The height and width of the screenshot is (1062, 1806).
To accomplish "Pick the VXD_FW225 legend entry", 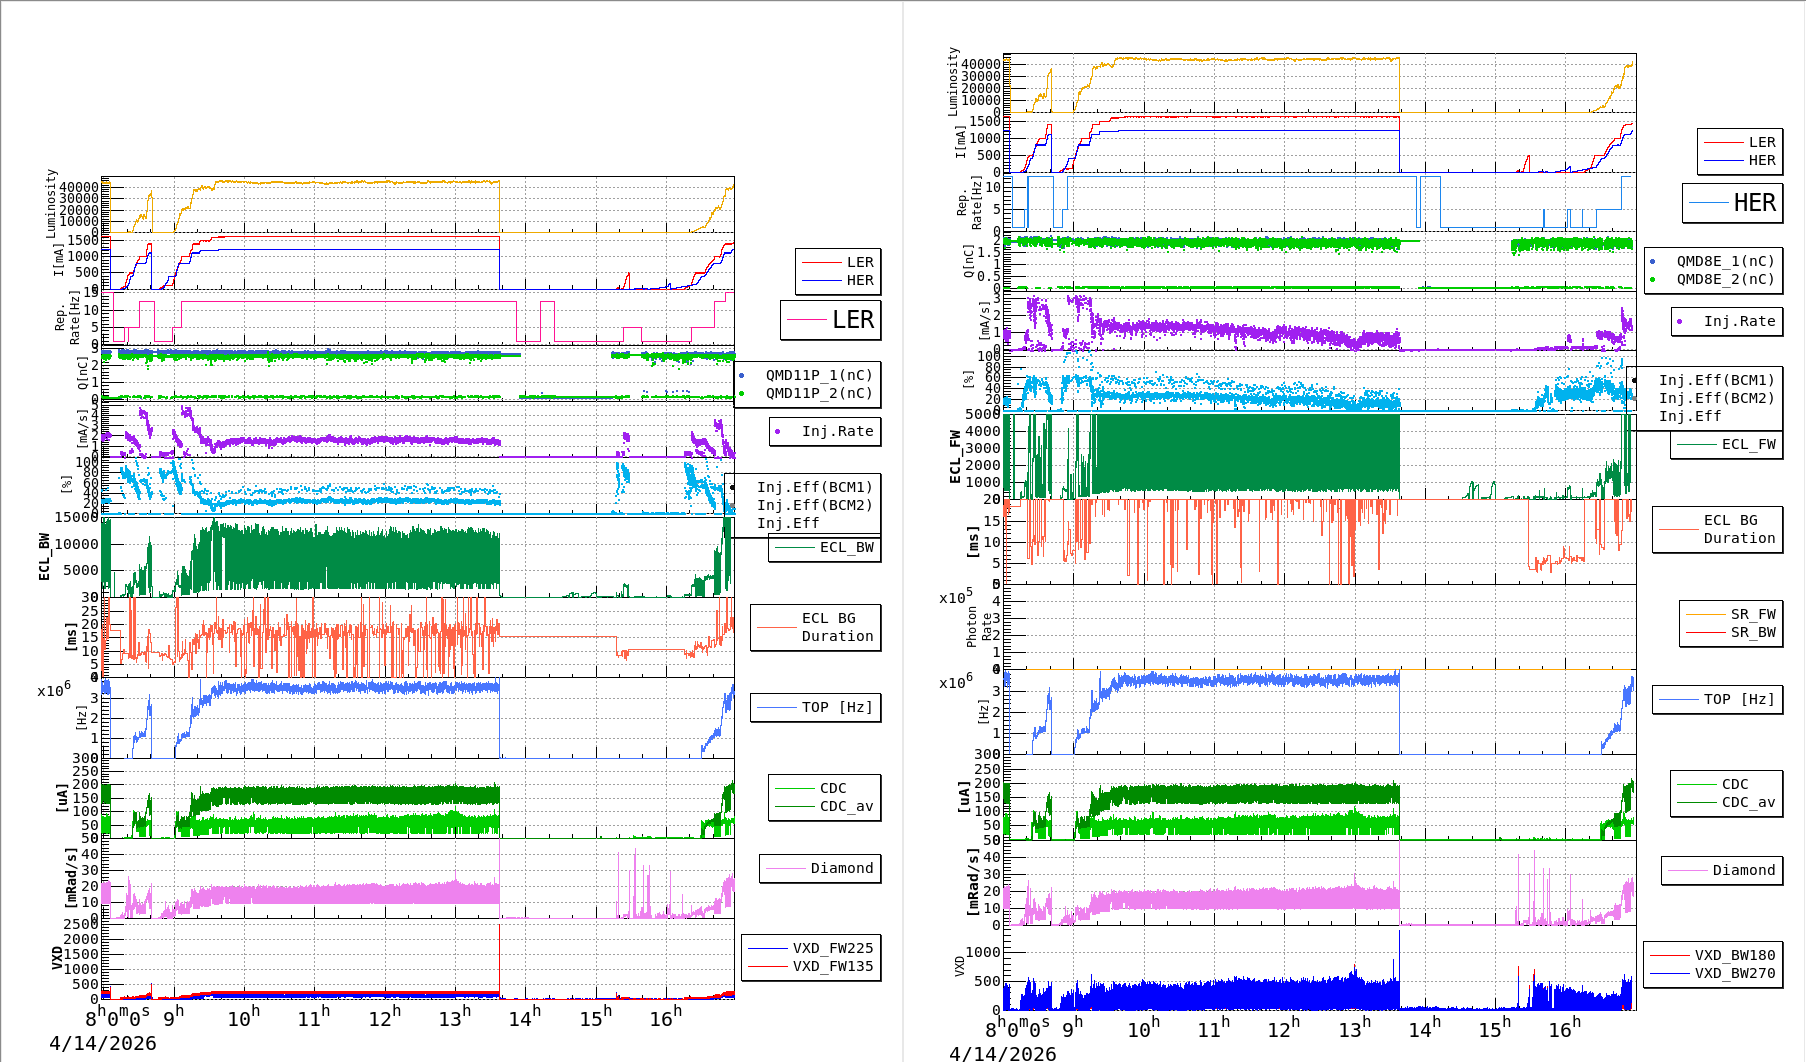I will coord(811,948).
